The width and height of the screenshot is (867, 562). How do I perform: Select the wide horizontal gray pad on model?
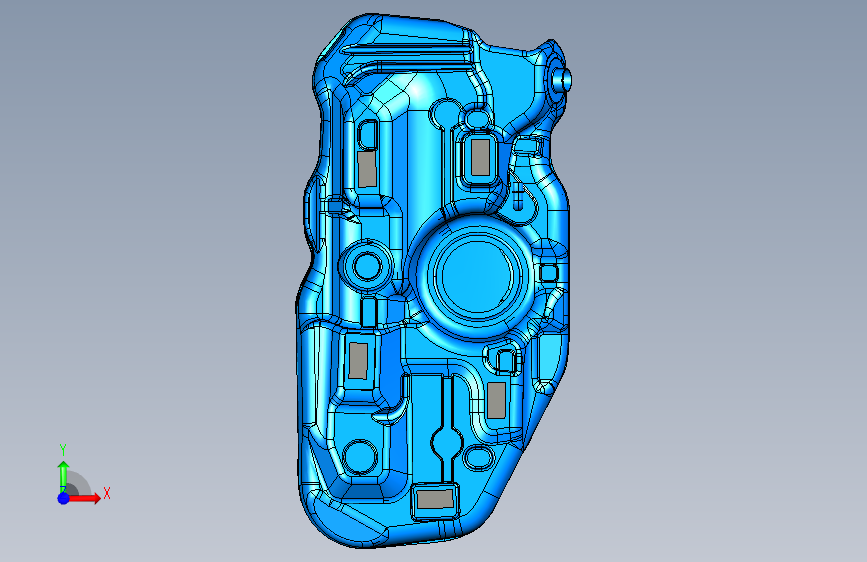[435, 499]
